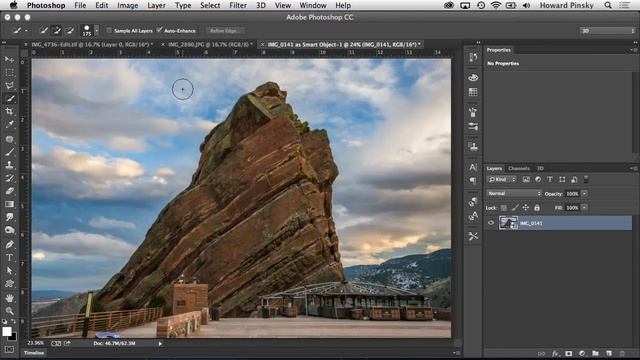Open the 3D workspace switcher dropdown
The height and width of the screenshot is (360, 640).
tap(607, 31)
